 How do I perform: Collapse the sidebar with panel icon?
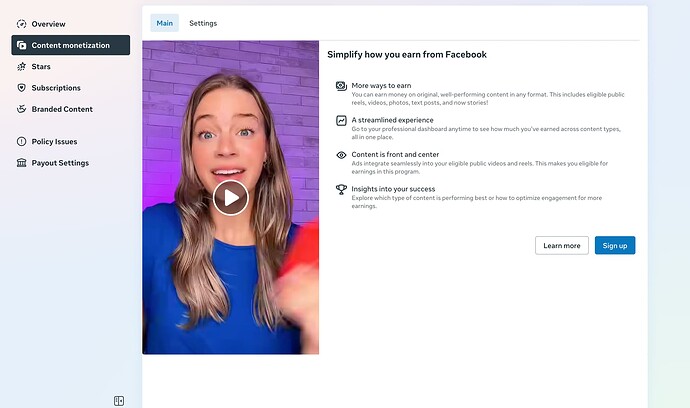pos(119,401)
